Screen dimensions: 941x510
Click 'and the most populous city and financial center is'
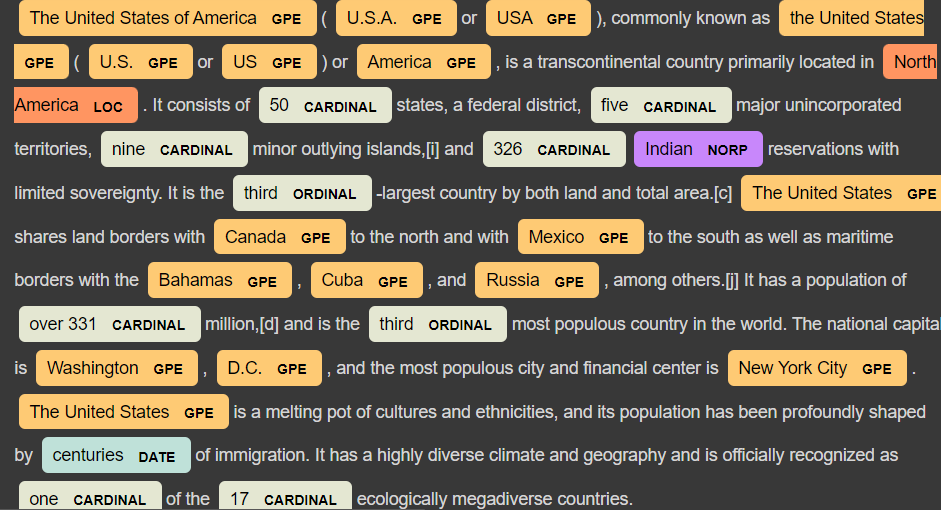527,368
